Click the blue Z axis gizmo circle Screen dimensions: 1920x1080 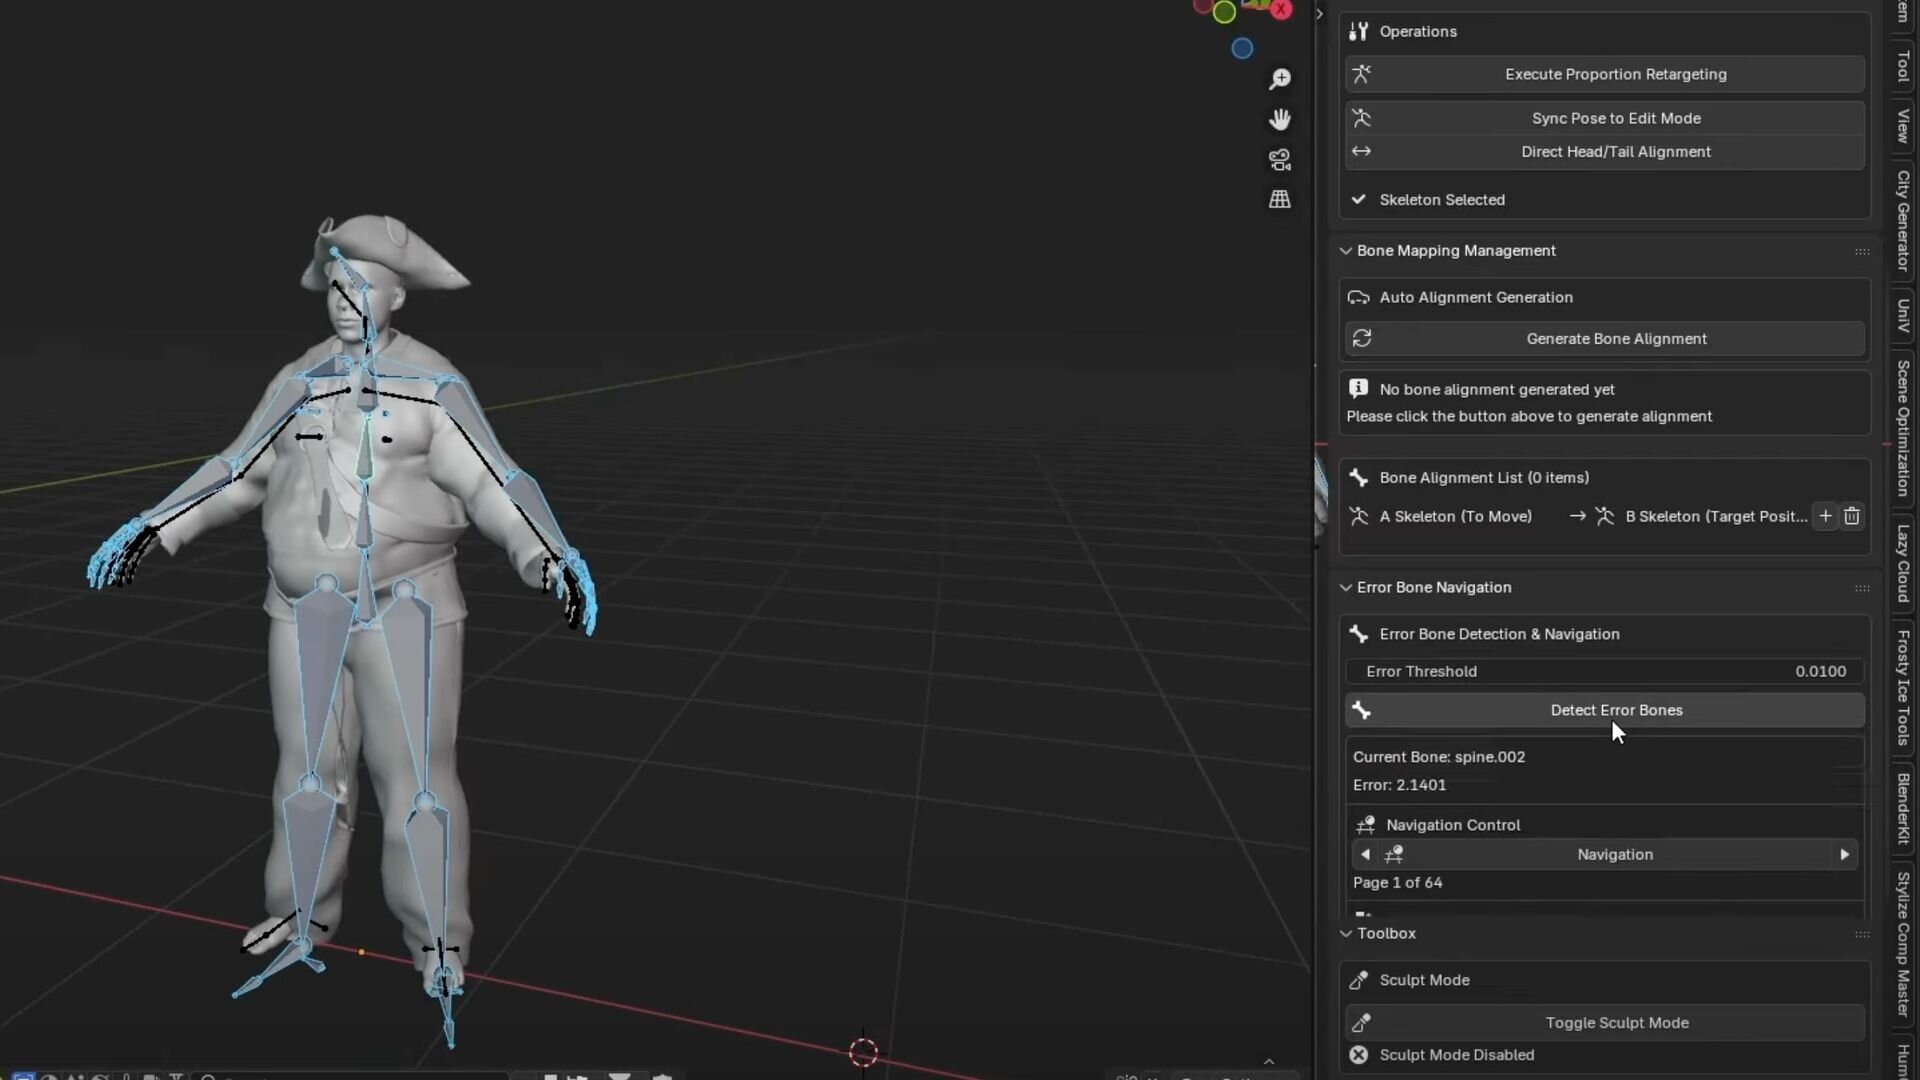click(x=1242, y=48)
